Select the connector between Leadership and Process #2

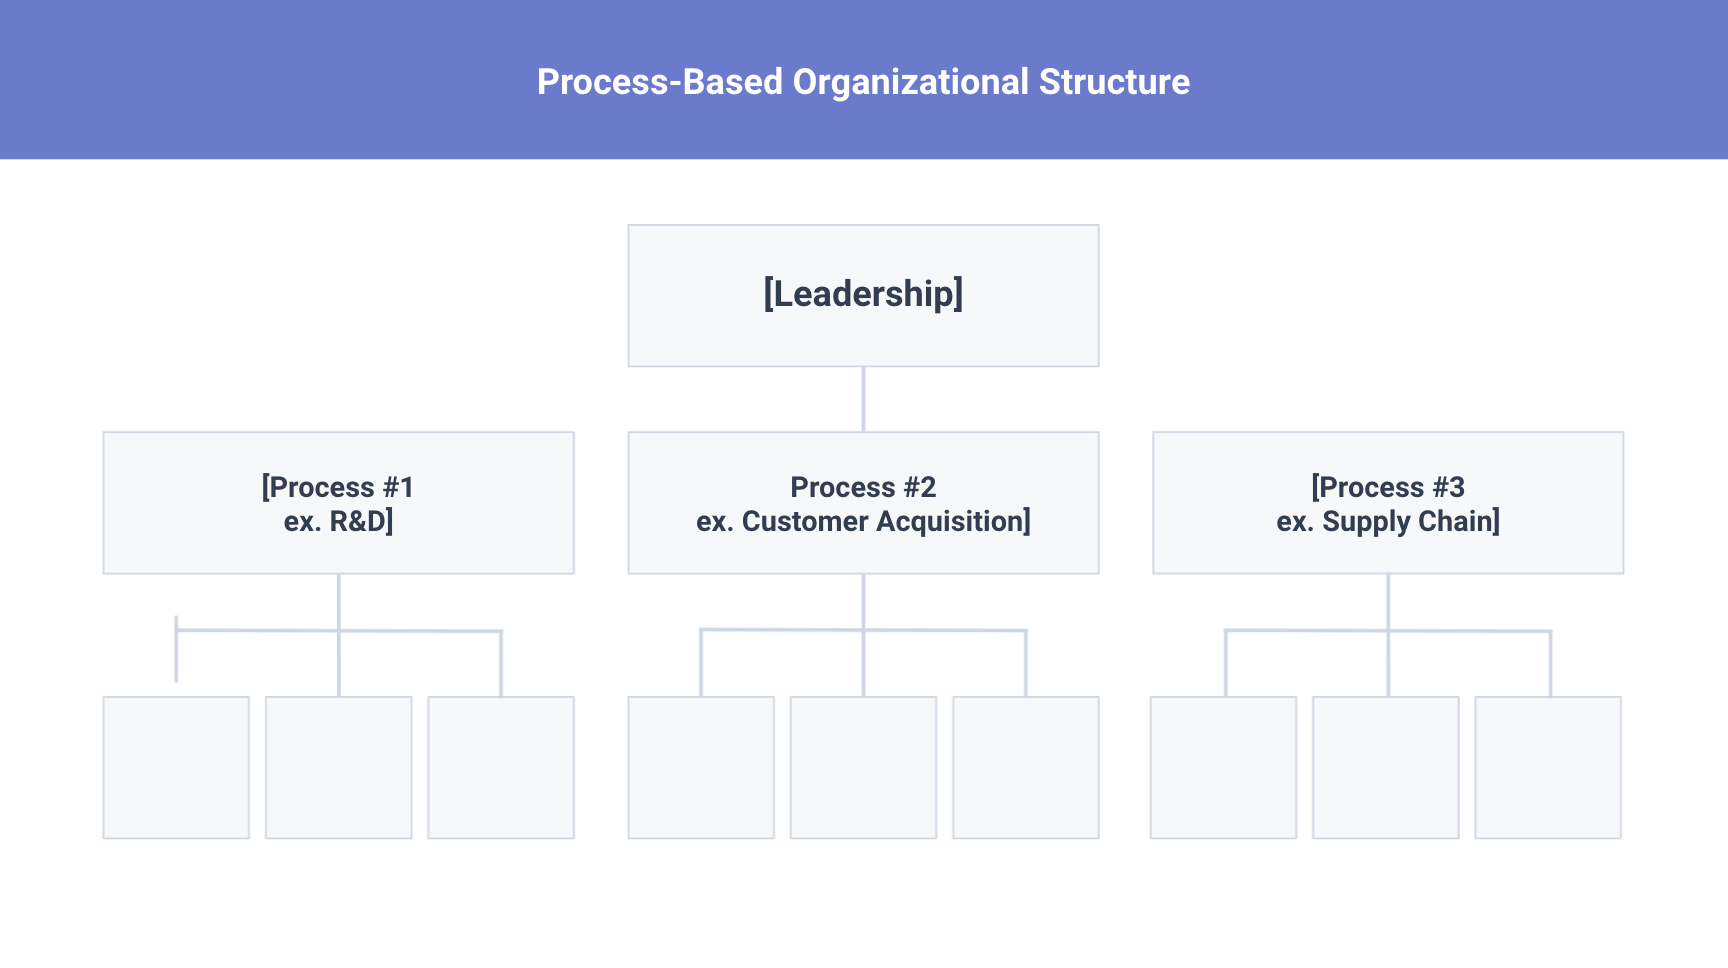(x=863, y=399)
